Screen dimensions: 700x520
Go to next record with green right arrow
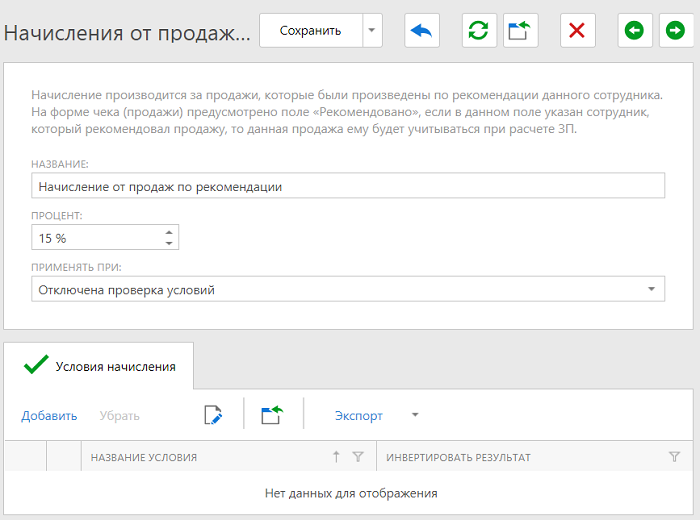676,30
